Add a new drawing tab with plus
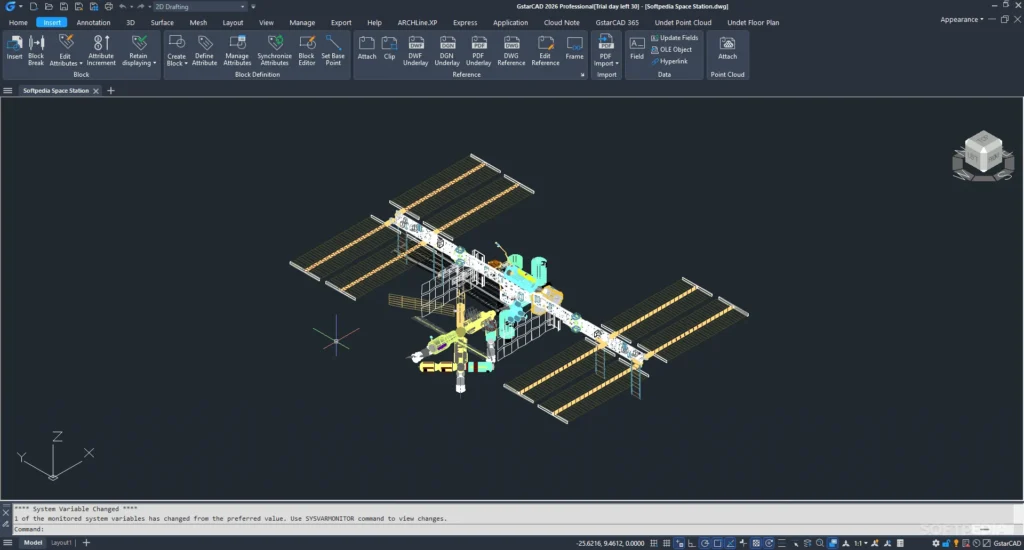 pyautogui.click(x=110, y=91)
